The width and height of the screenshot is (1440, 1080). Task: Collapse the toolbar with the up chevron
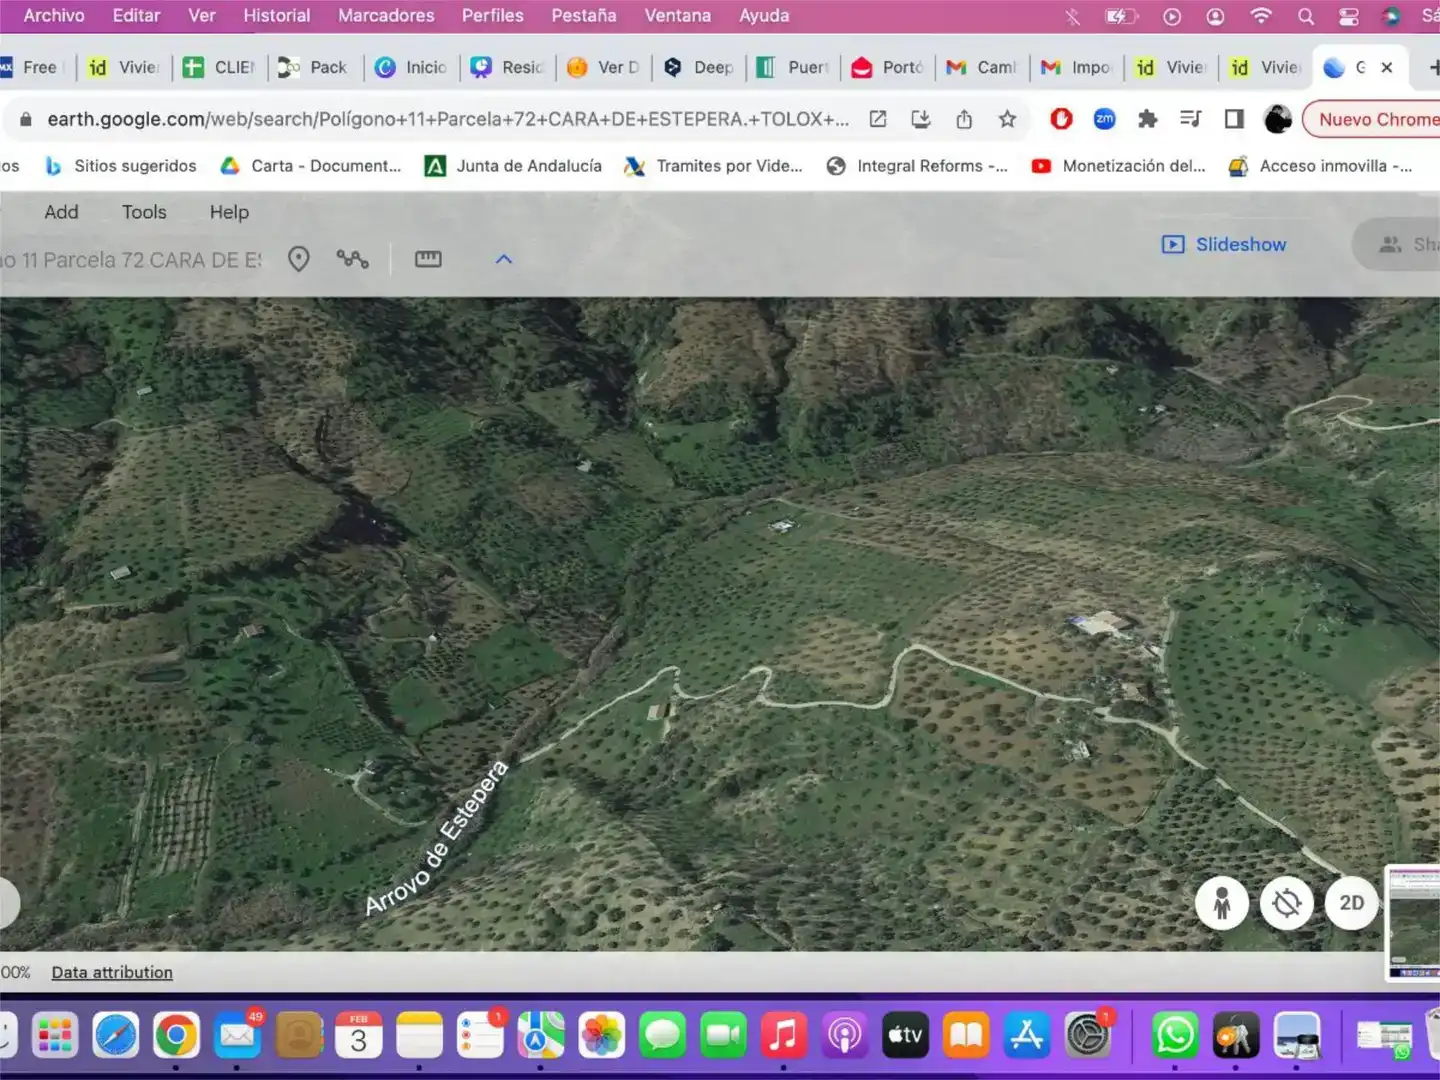(x=504, y=259)
